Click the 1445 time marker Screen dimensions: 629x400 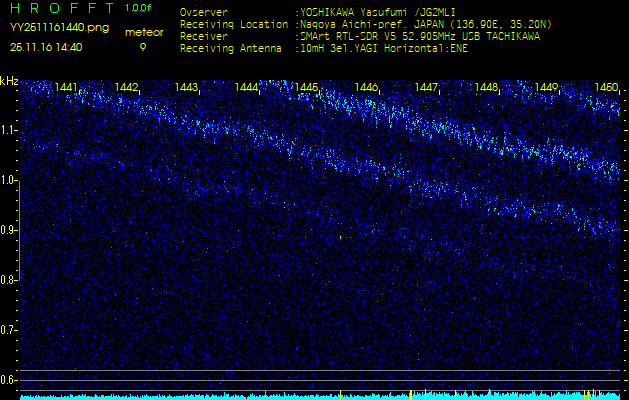307,88
